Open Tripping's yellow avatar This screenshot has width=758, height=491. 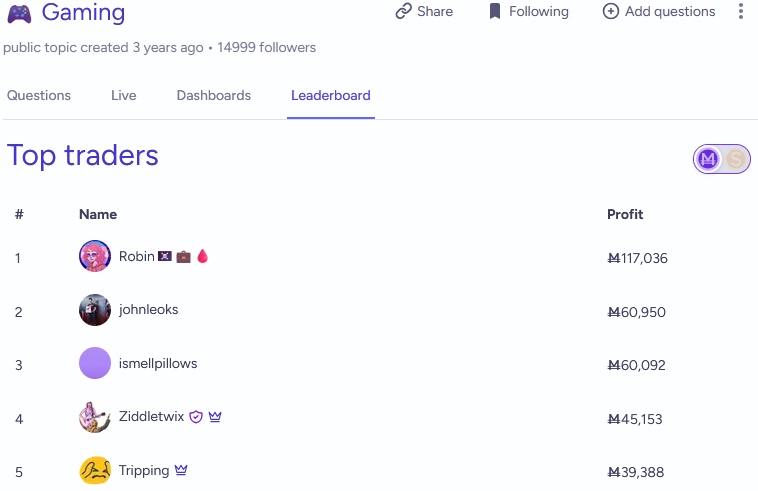pyautogui.click(x=95, y=470)
